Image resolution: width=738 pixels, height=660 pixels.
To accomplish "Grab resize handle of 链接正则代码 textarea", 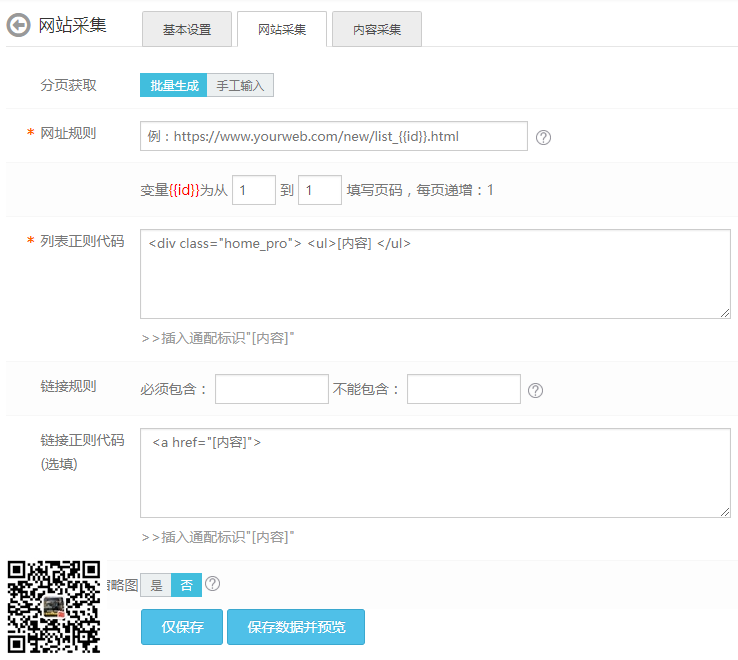I will tap(725, 512).
